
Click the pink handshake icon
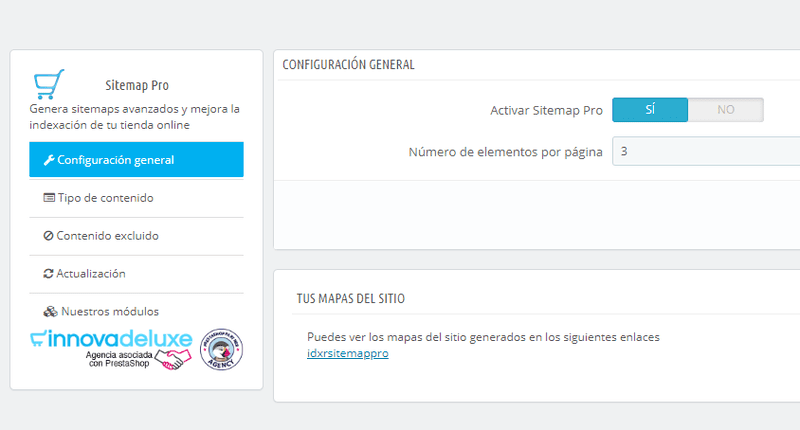click(x=173, y=359)
